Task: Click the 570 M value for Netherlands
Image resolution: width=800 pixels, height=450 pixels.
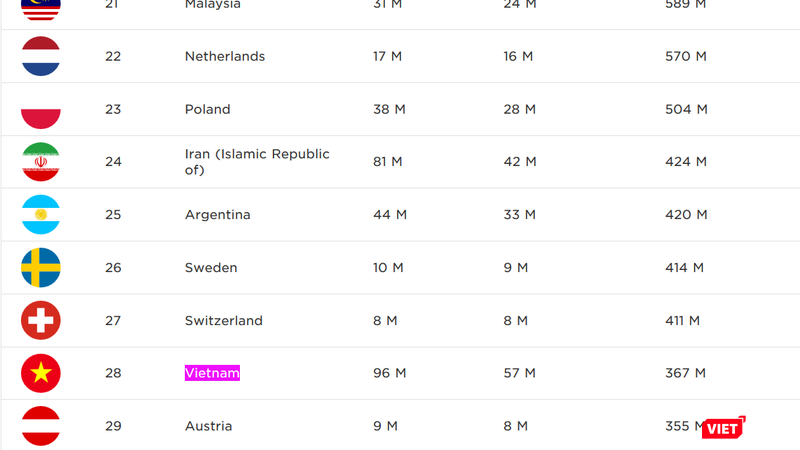Action: tap(686, 57)
